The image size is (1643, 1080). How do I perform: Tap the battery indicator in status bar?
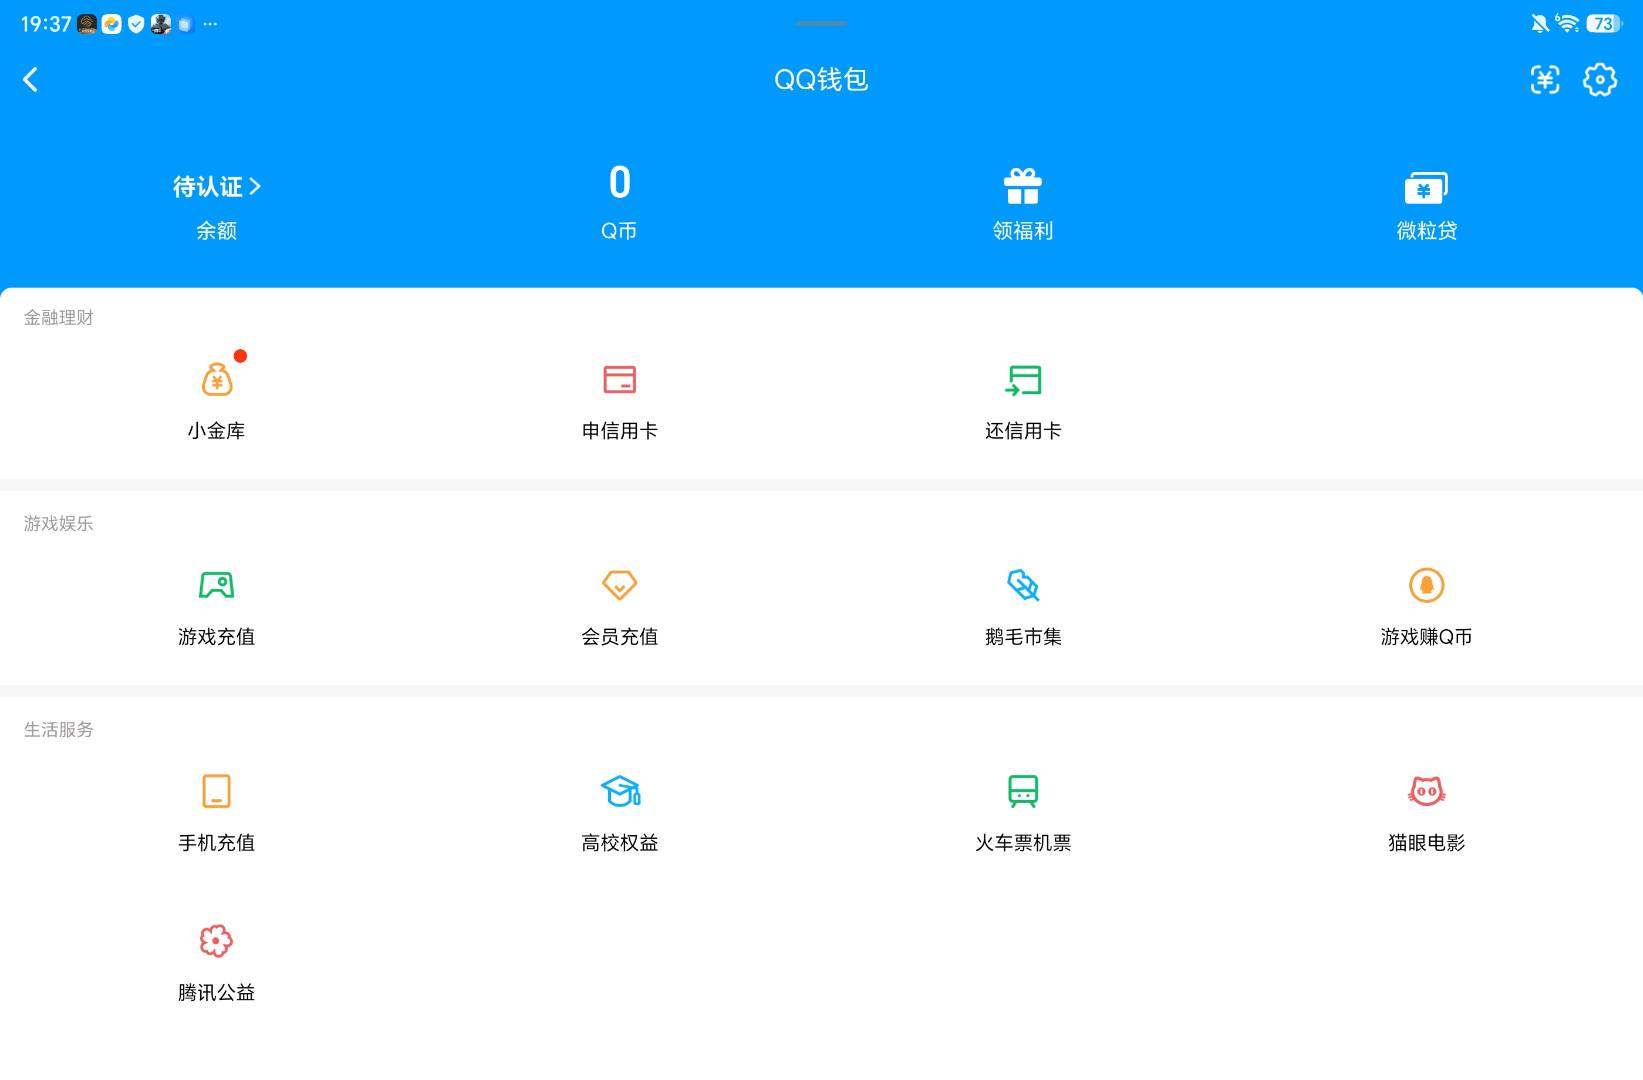pos(1604,23)
